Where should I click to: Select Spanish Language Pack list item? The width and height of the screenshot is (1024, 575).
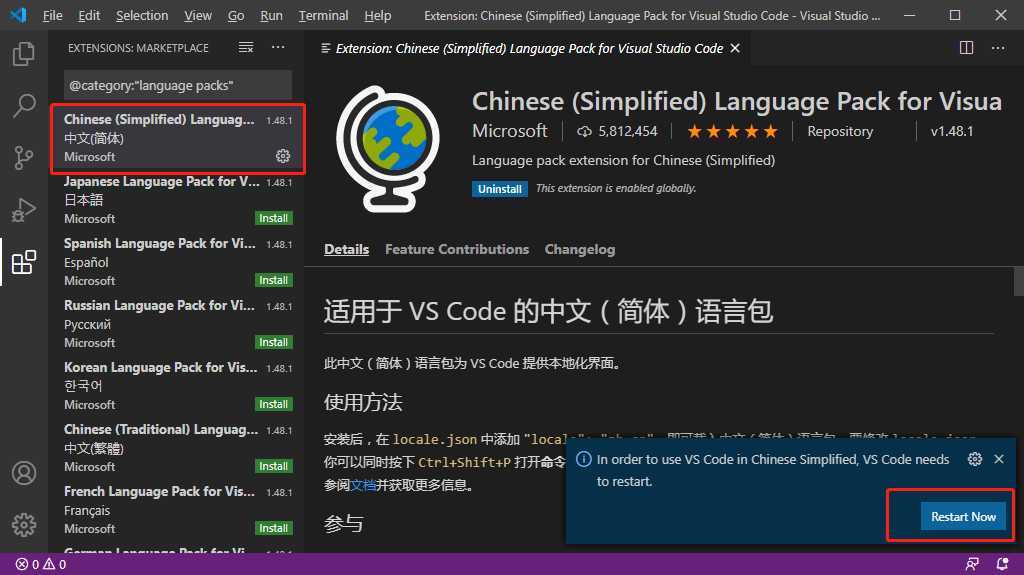[178, 262]
